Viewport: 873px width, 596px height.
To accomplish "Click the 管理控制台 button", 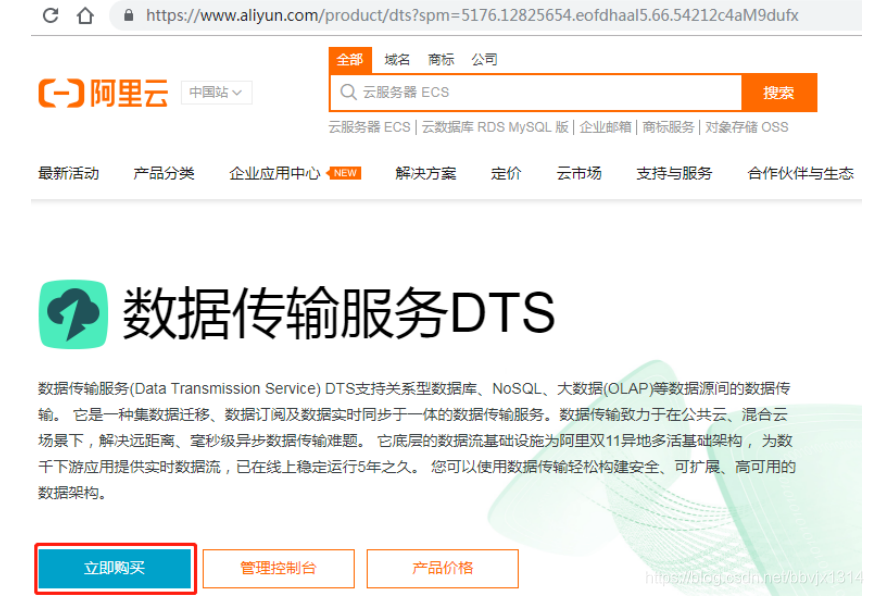I will pos(278,568).
